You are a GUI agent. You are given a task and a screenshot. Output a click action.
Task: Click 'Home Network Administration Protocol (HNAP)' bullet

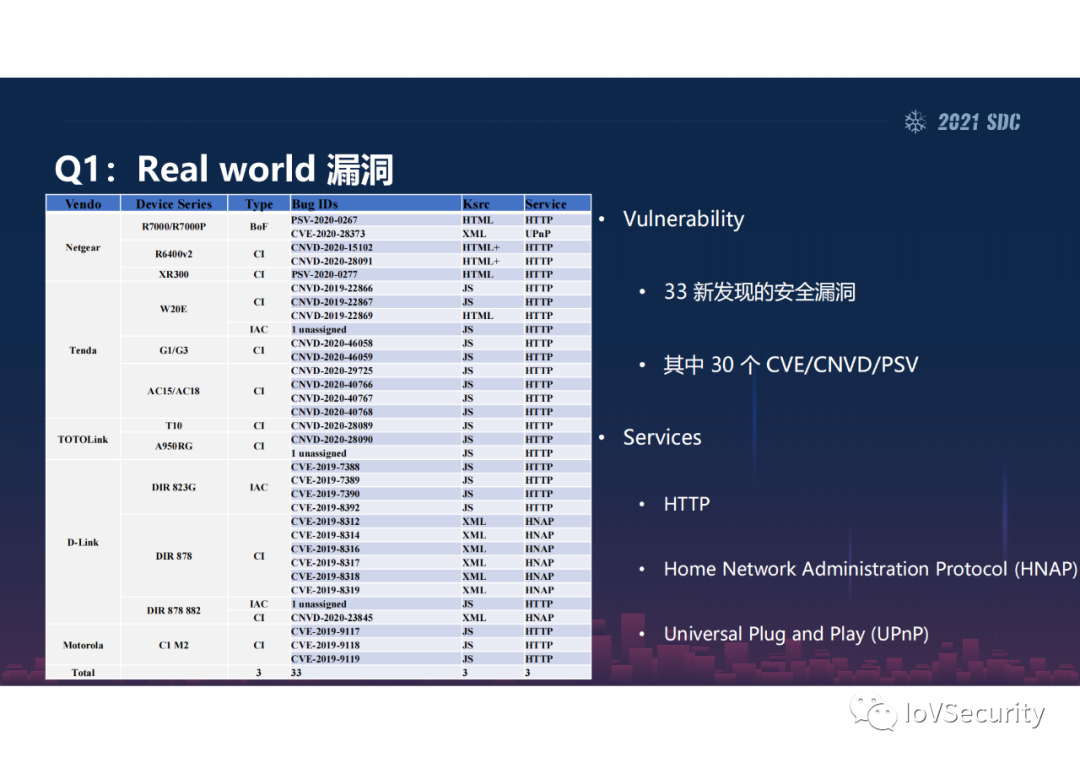[870, 569]
